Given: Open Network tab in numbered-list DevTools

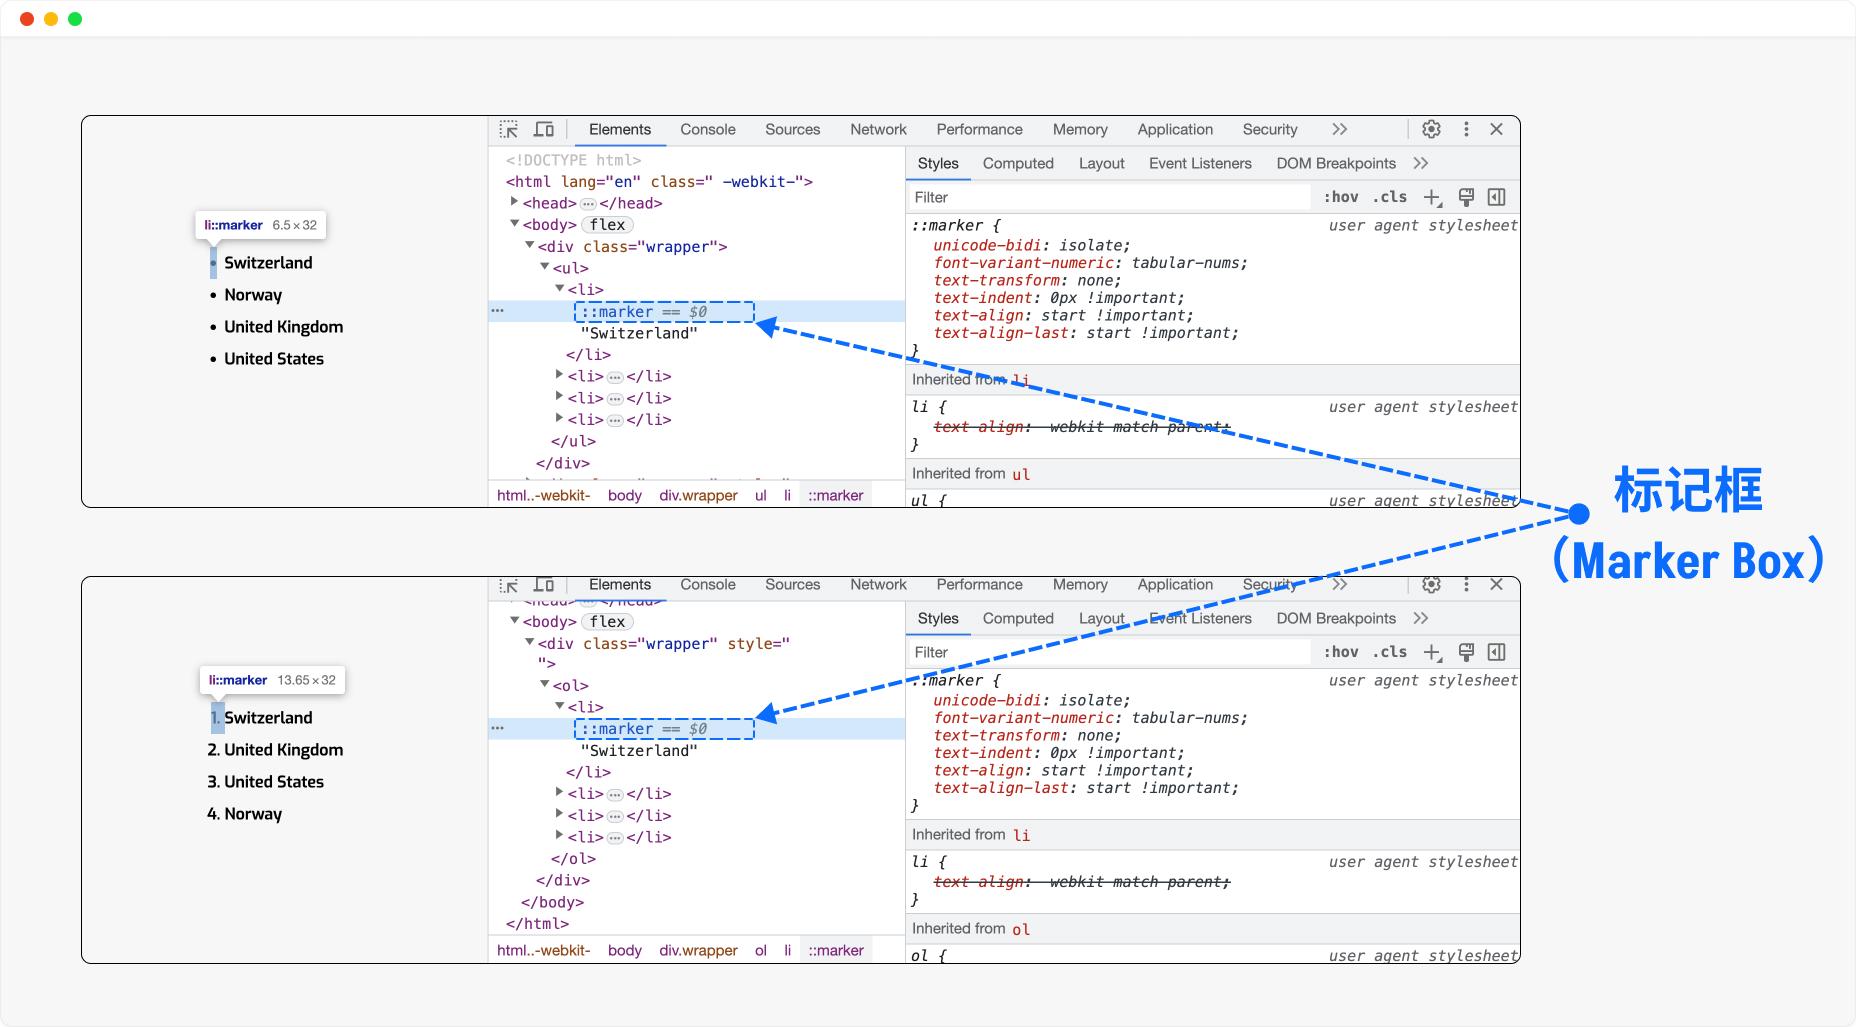Looking at the screenshot, I should 879,585.
